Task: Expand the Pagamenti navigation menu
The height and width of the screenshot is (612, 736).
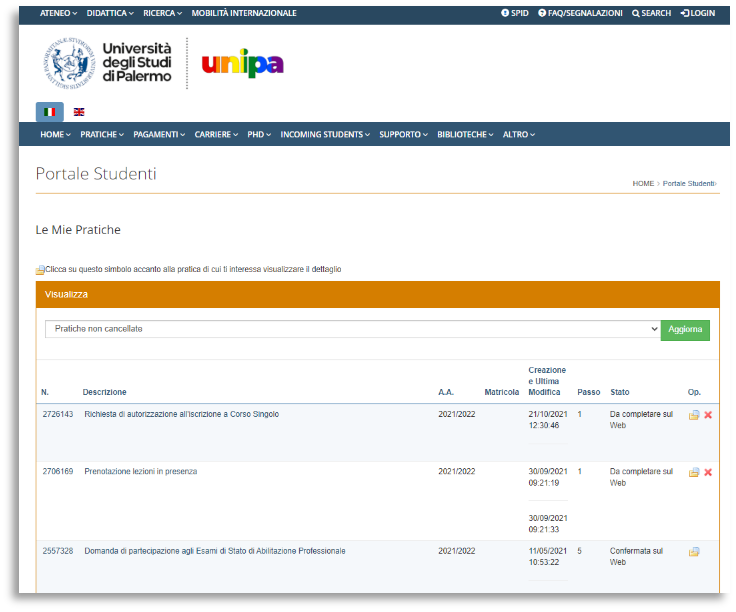Action: [159, 135]
